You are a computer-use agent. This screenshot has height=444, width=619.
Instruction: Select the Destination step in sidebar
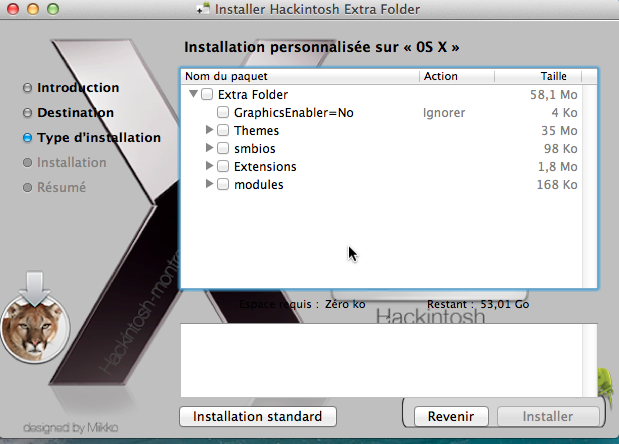pos(75,113)
